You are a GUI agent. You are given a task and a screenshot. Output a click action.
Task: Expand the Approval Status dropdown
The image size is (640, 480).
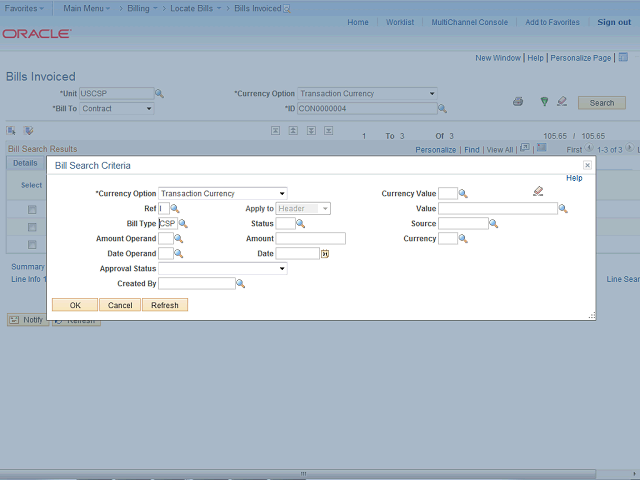[222, 269]
